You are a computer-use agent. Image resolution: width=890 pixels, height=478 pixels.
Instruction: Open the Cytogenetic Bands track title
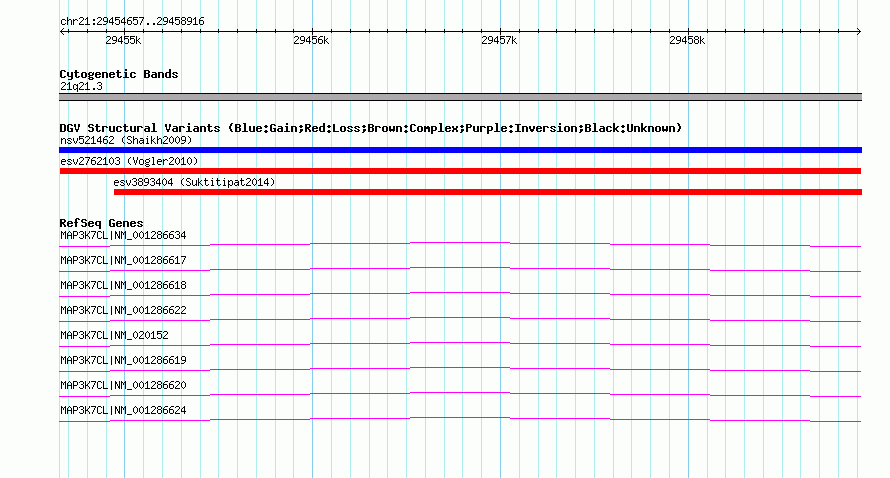click(x=119, y=74)
